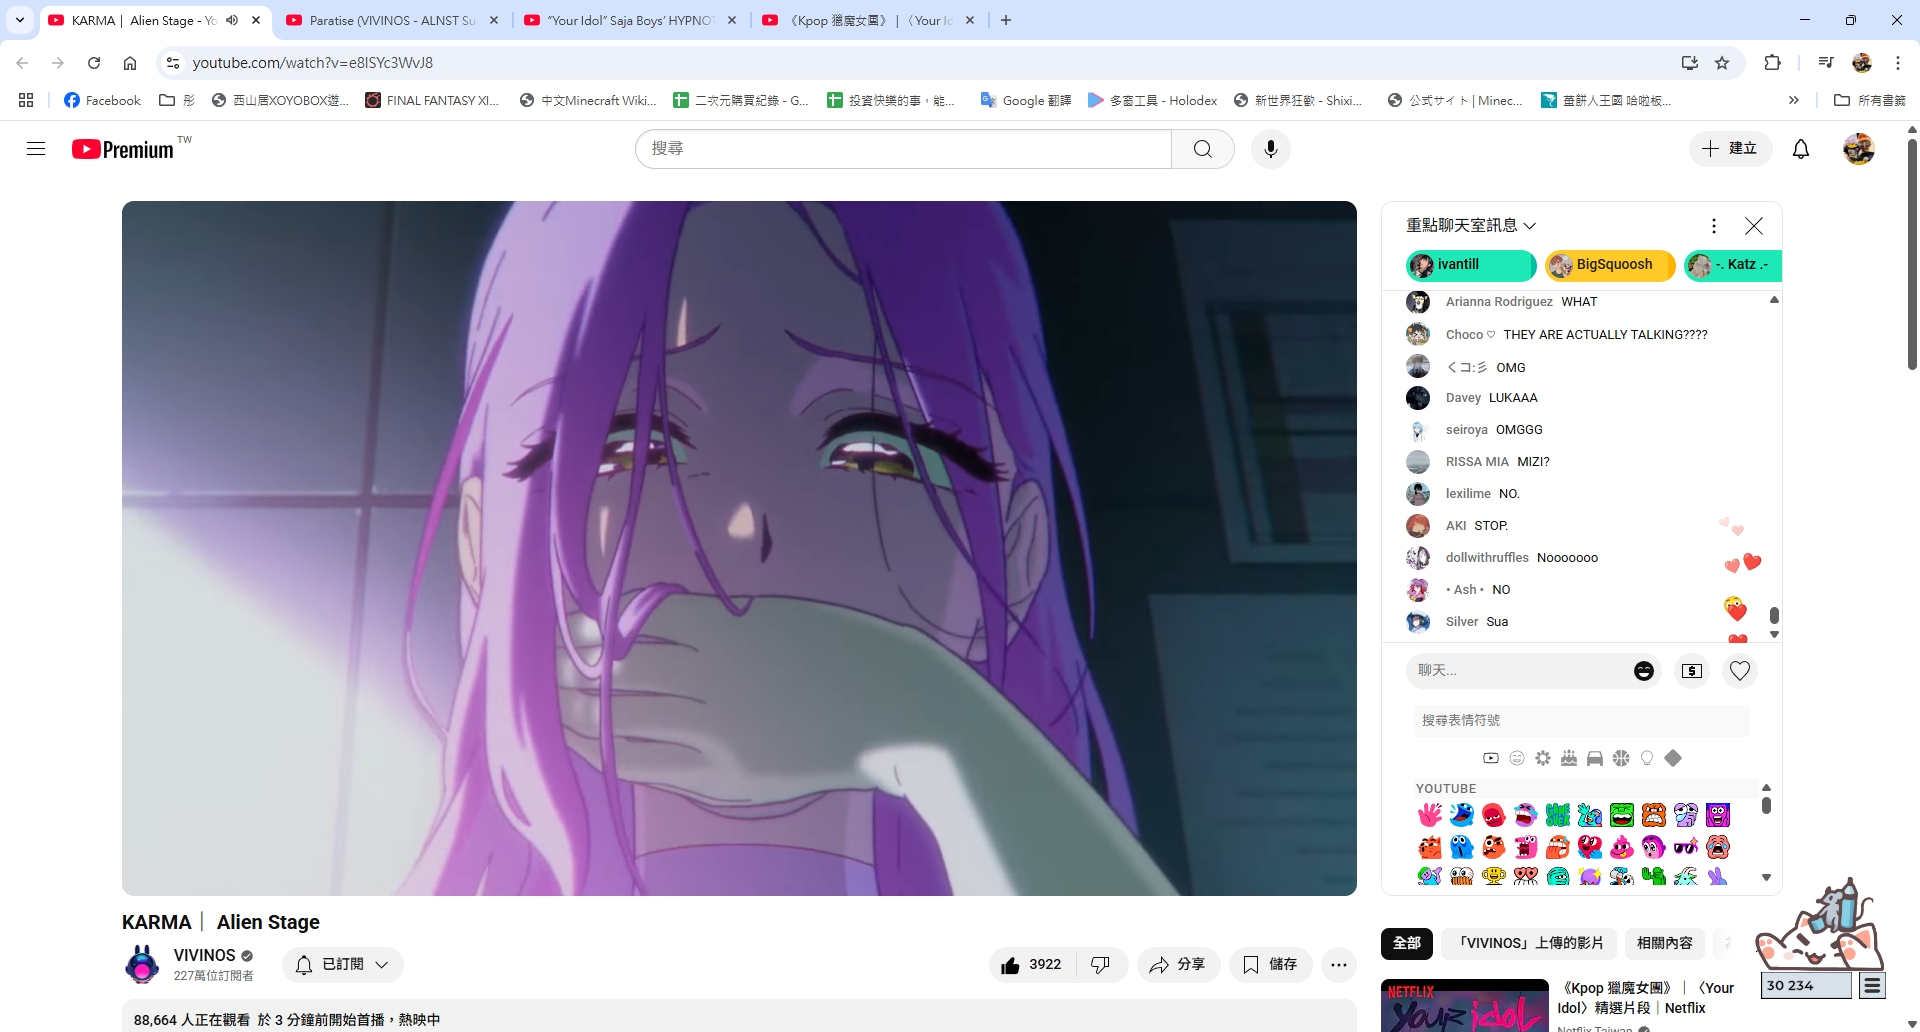Select the 「VIVINOS」上傳的影片 chip
Screen dimensions: 1920x1032
(x=1529, y=943)
